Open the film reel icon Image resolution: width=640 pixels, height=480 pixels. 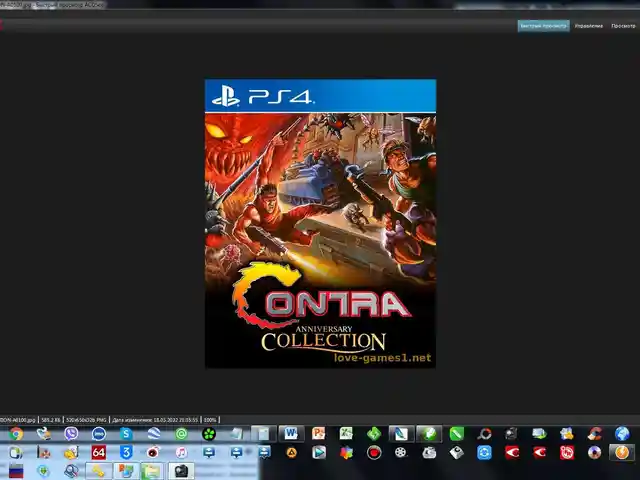[401, 452]
